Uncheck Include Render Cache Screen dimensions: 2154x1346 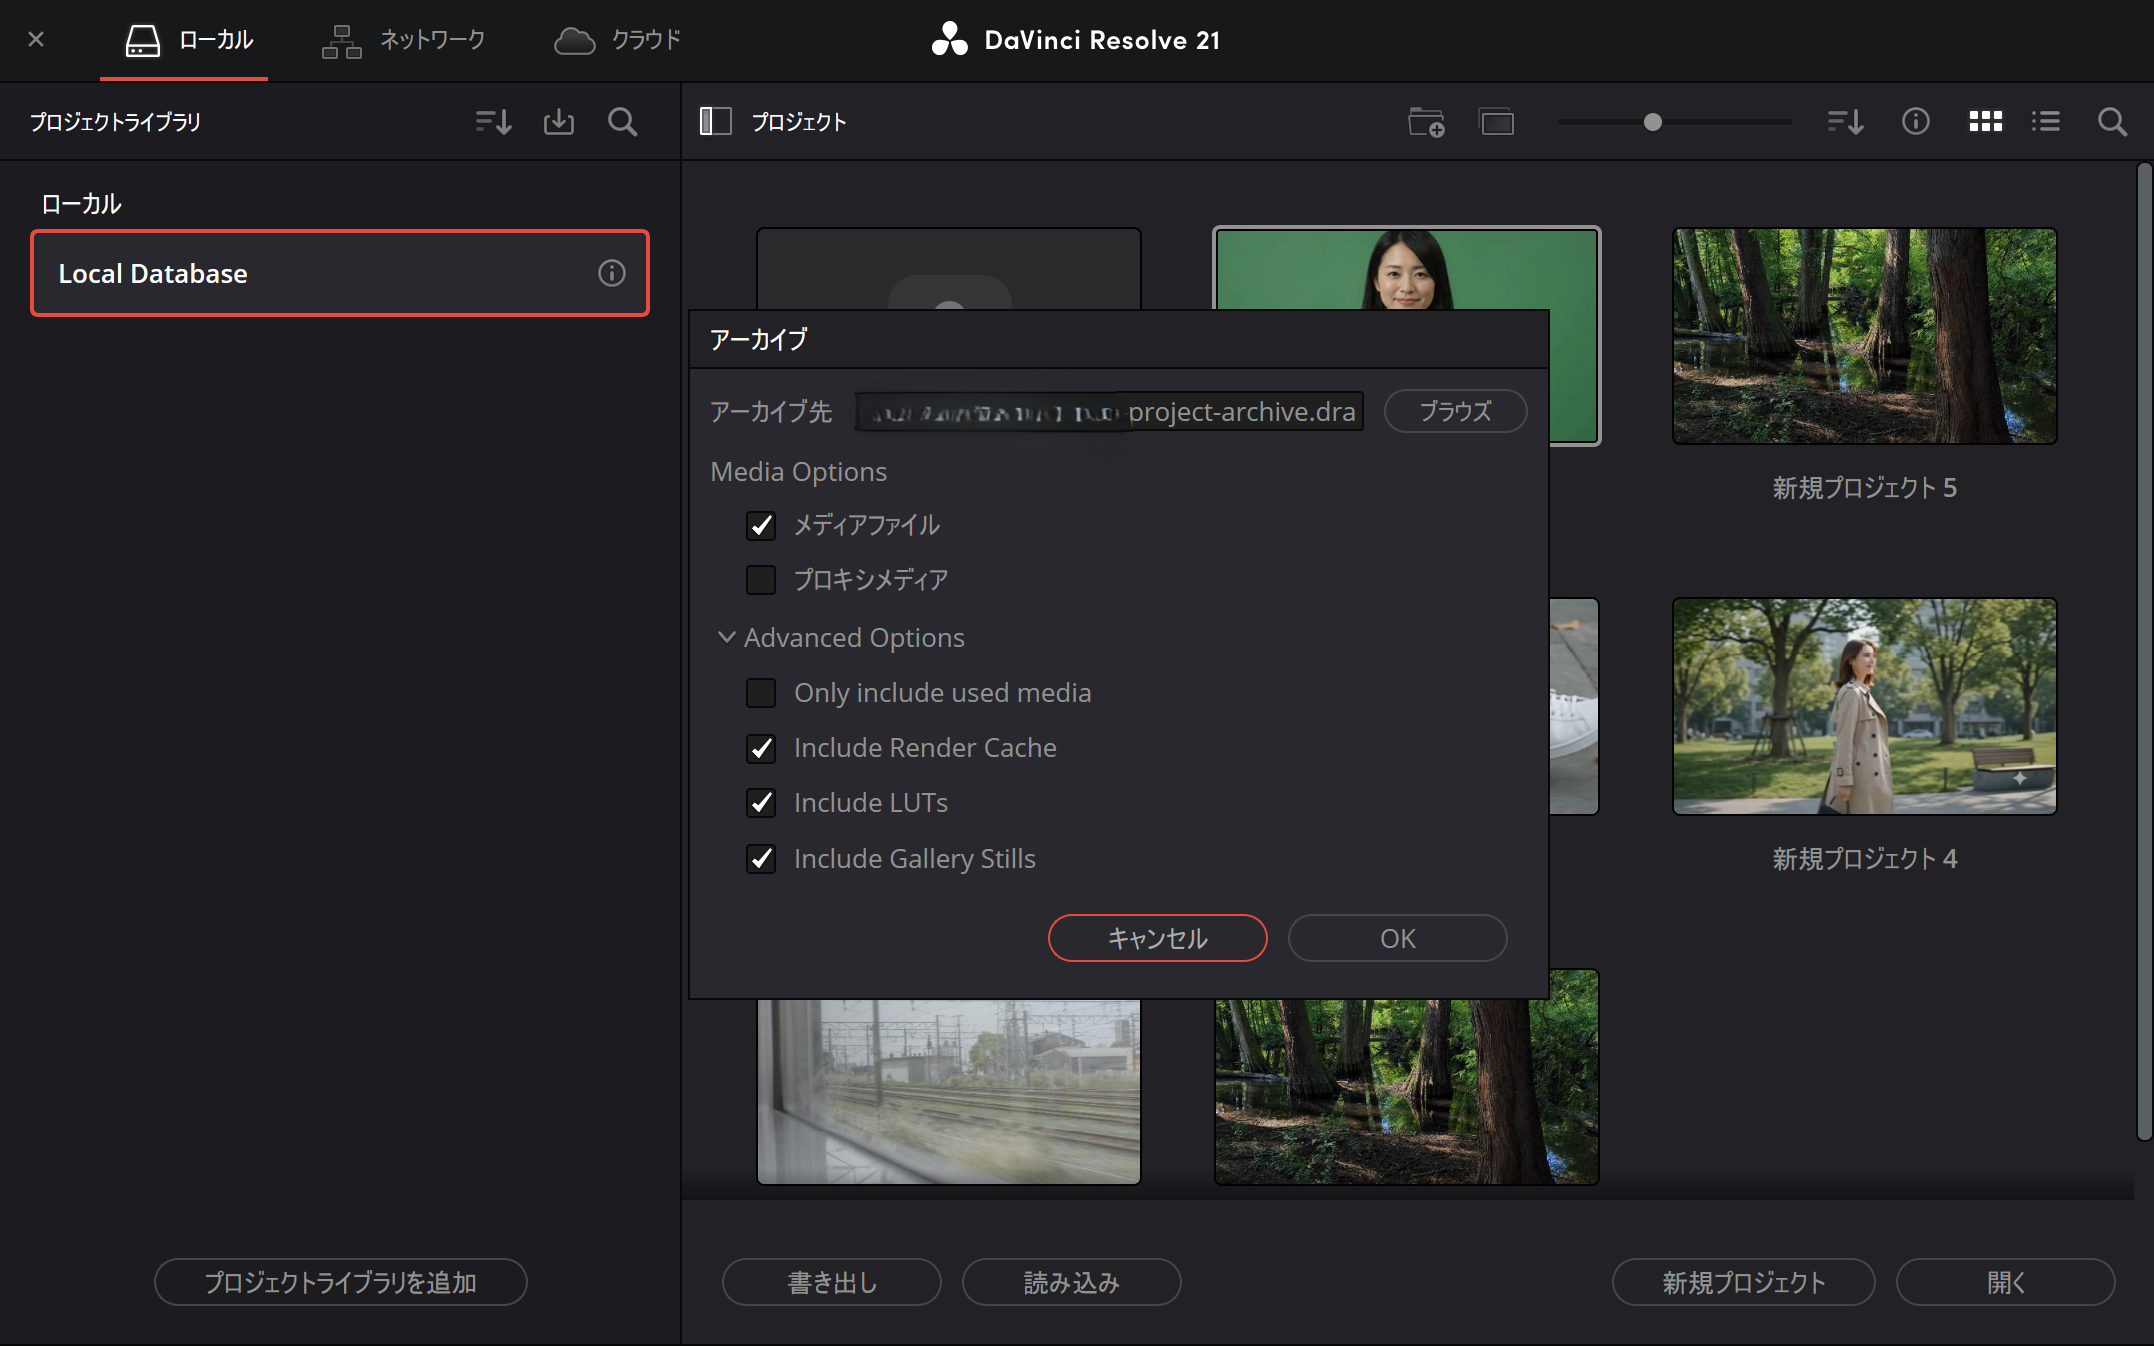pyautogui.click(x=761, y=748)
